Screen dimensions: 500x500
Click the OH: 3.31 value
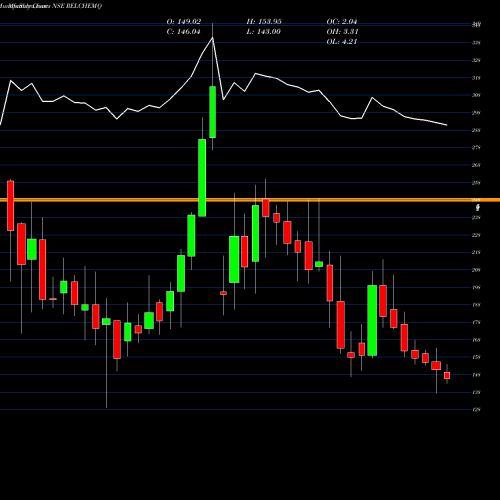[342, 32]
